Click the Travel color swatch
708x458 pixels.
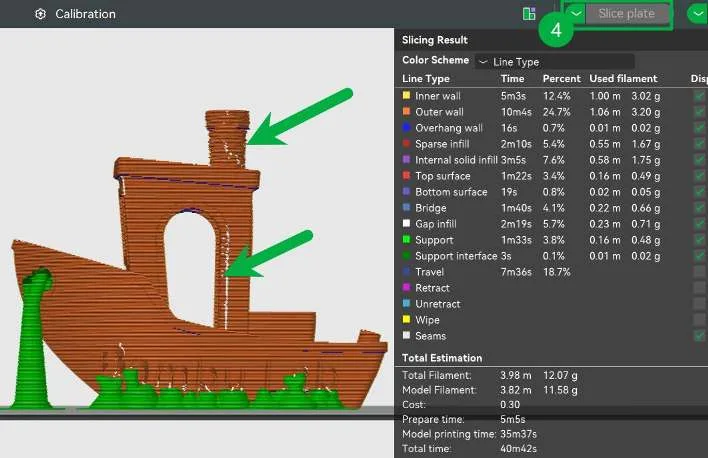406,271
